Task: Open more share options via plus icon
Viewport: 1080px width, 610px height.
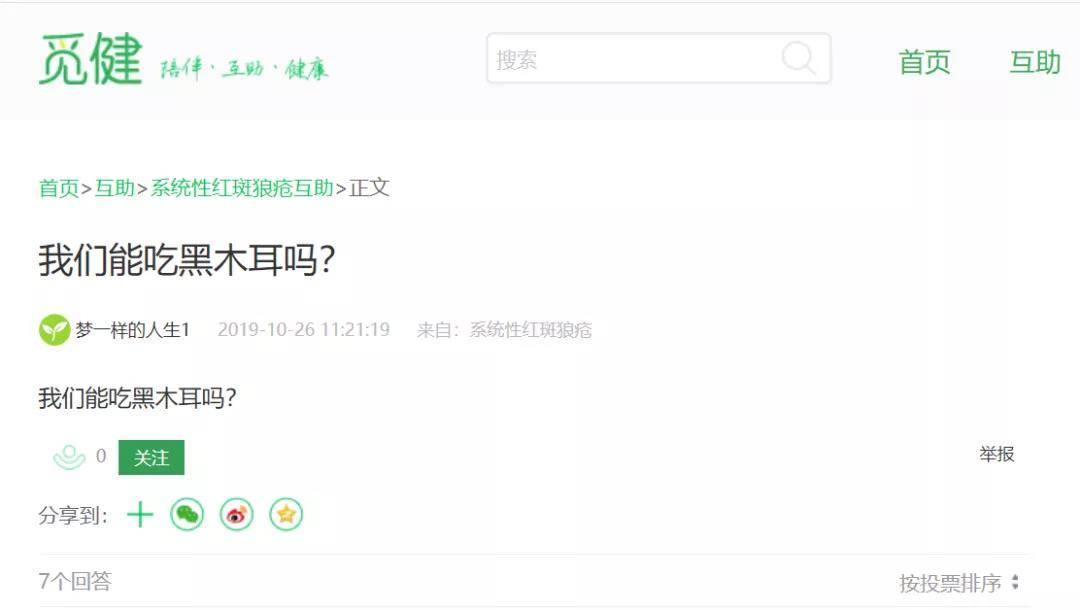Action: click(x=140, y=514)
